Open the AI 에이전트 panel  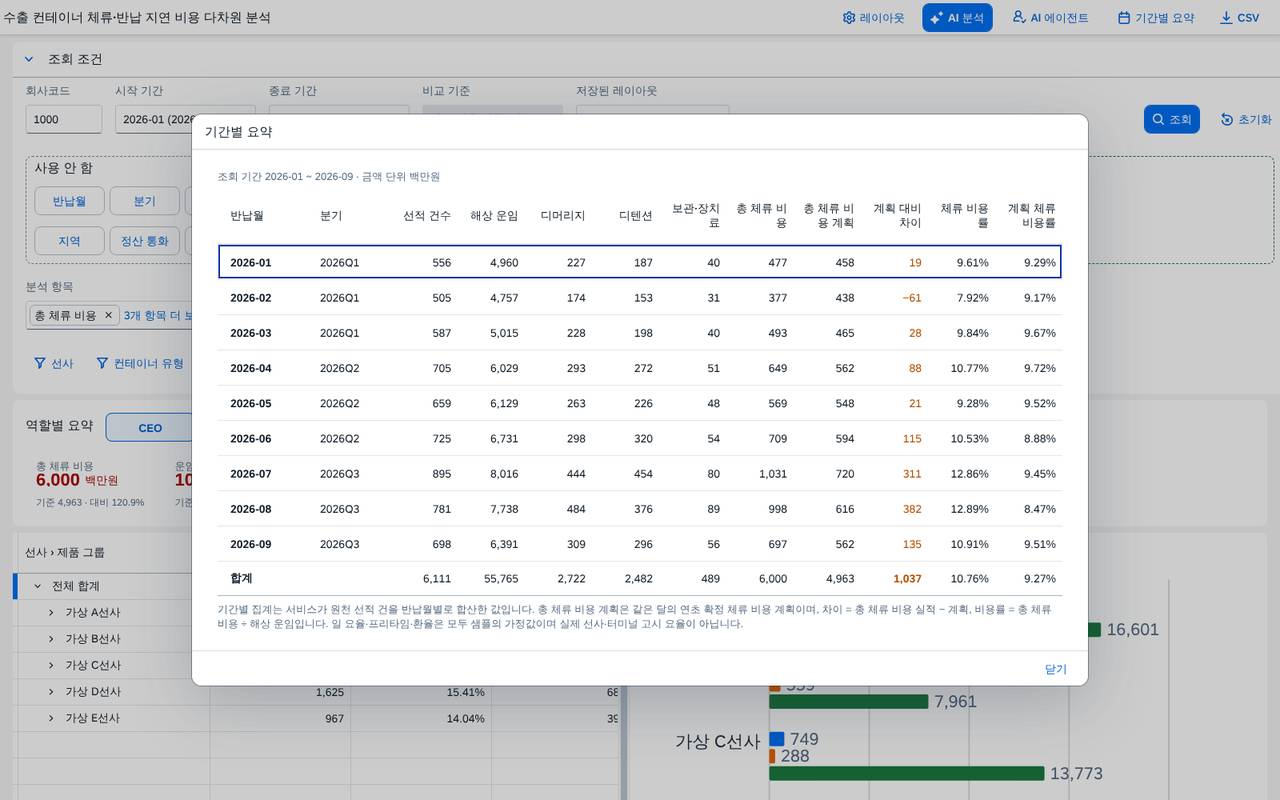click(x=1050, y=18)
